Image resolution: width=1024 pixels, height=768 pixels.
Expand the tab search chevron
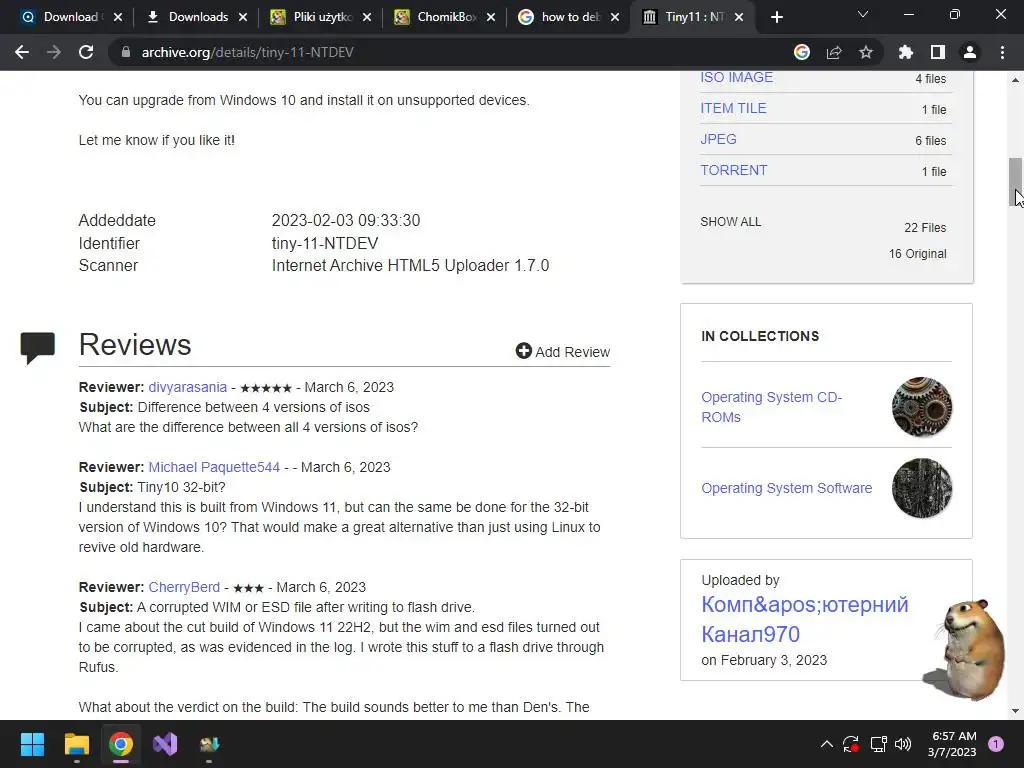coord(863,14)
